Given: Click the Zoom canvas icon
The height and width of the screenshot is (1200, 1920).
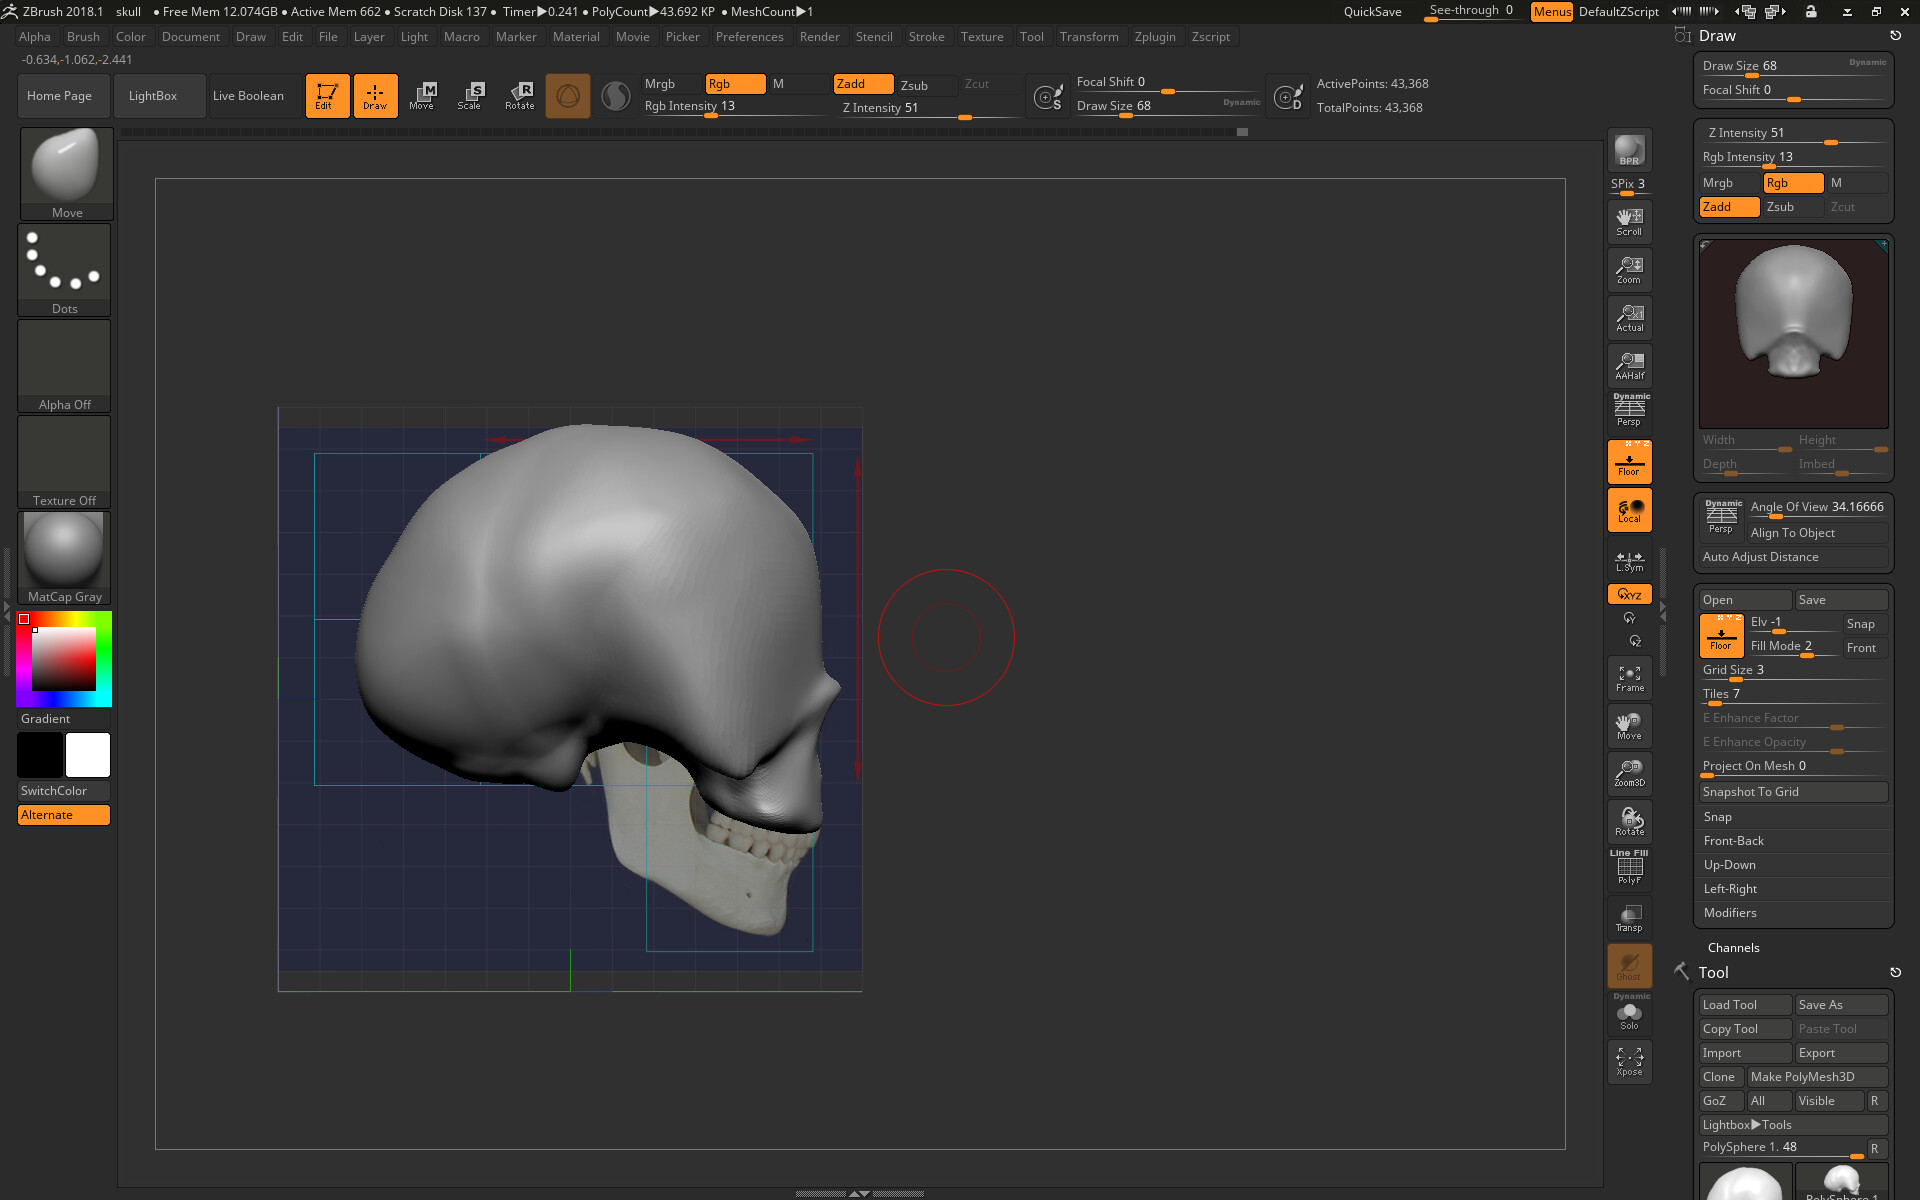Looking at the screenshot, I should pyautogui.click(x=1629, y=270).
